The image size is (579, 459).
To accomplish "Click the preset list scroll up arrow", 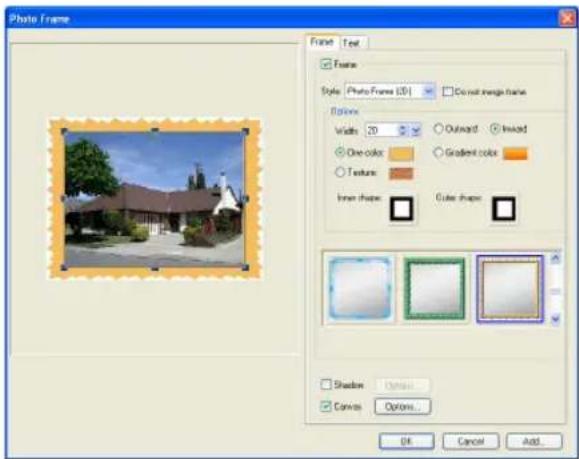I will (x=555, y=258).
